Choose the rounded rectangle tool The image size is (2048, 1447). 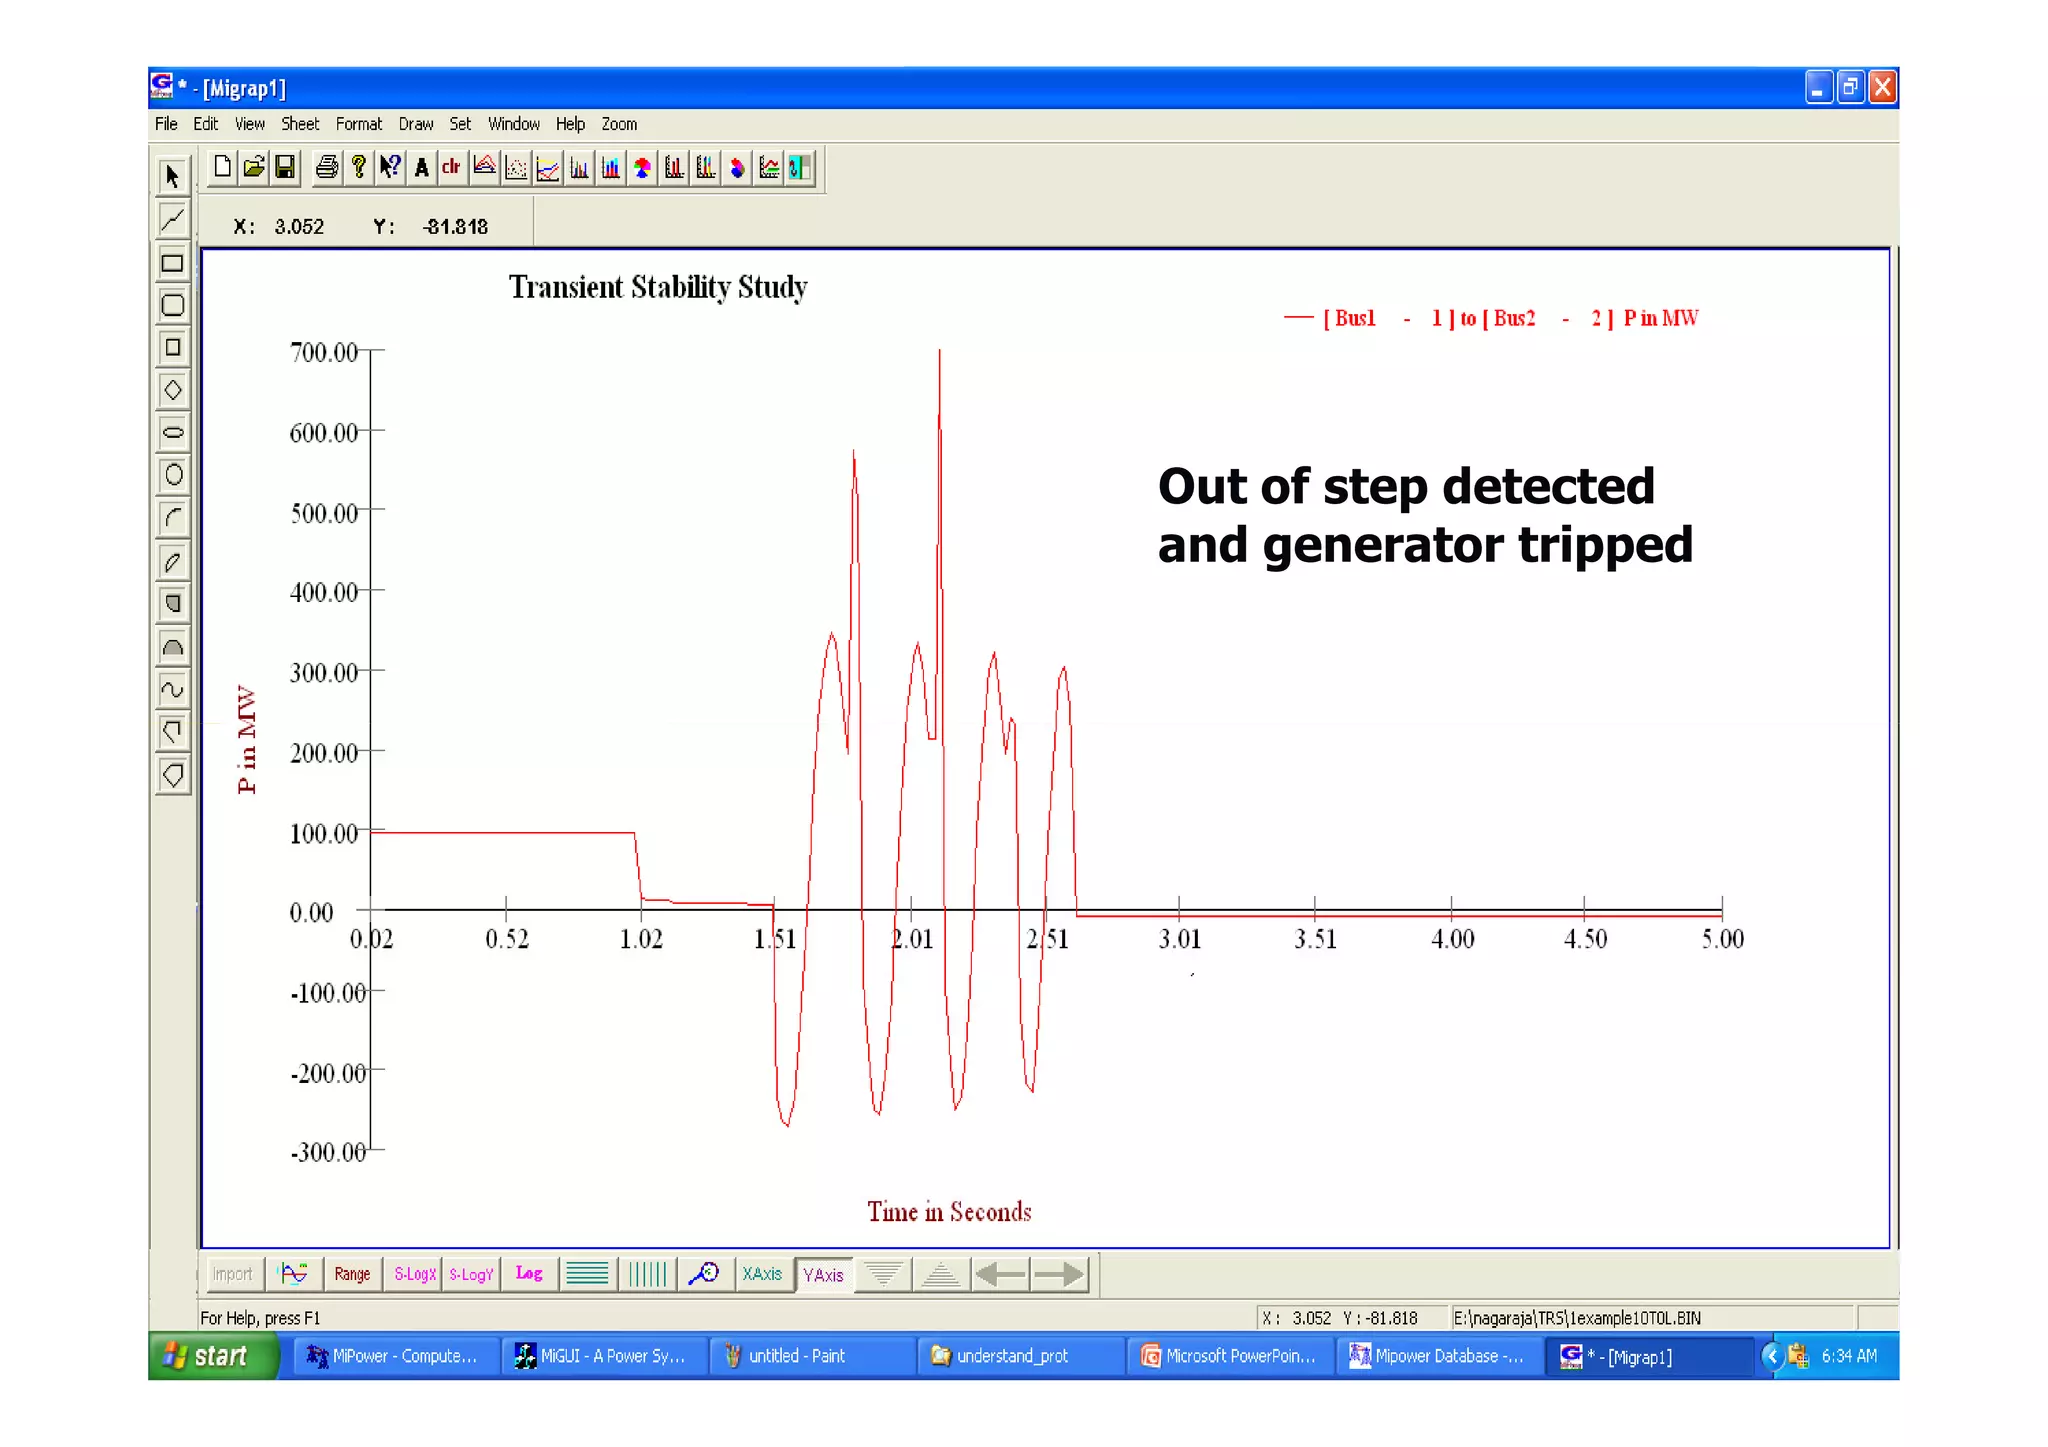pos(172,305)
